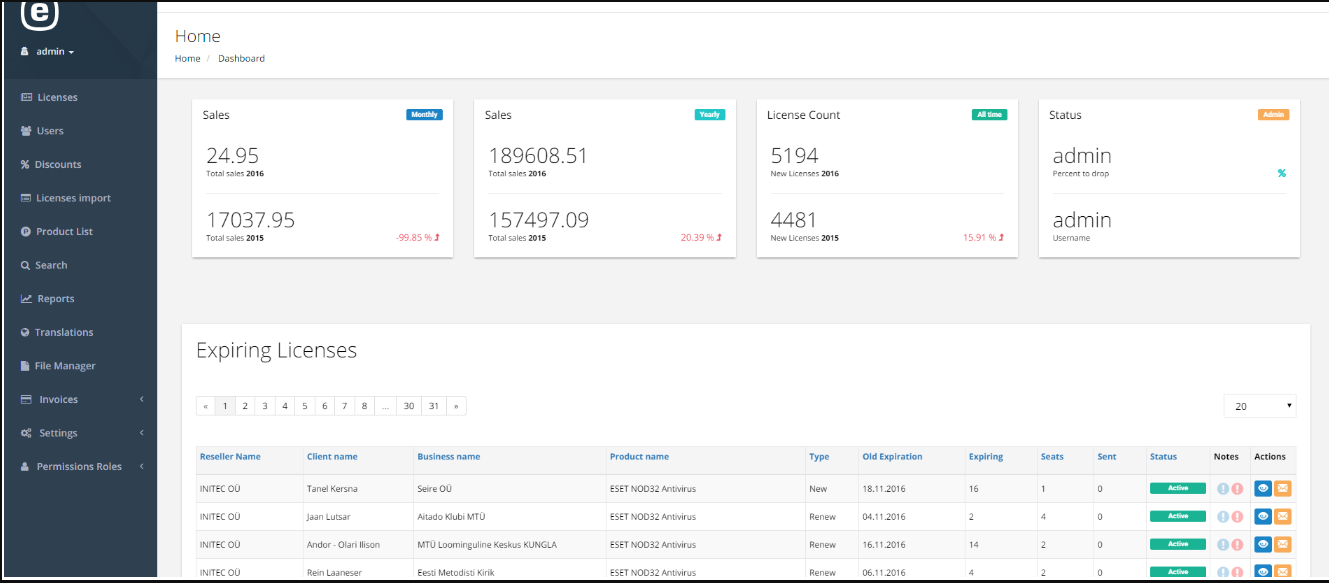
Task: Open Licenses import page
Action: click(x=66, y=198)
